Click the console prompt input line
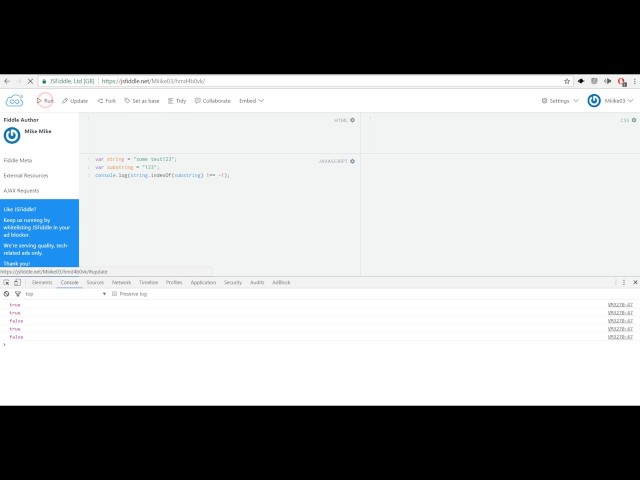This screenshot has height=480, width=640. [320, 345]
